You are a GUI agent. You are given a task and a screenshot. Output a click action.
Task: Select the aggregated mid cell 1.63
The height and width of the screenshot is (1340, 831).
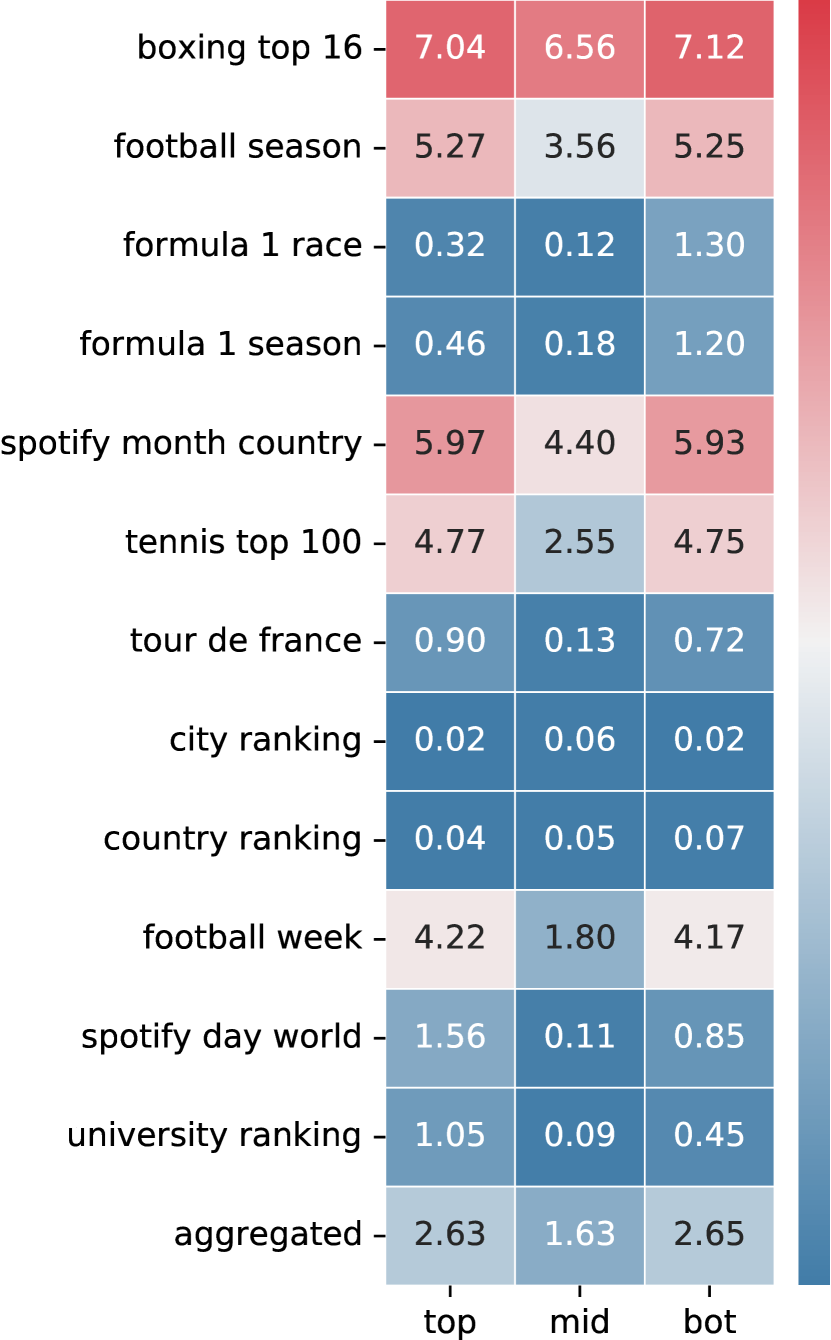(x=580, y=1234)
